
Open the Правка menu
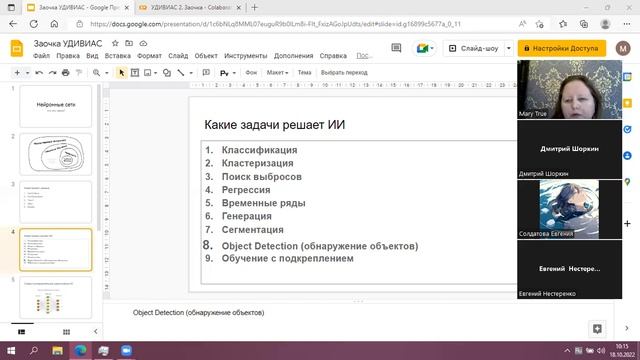(x=68, y=56)
